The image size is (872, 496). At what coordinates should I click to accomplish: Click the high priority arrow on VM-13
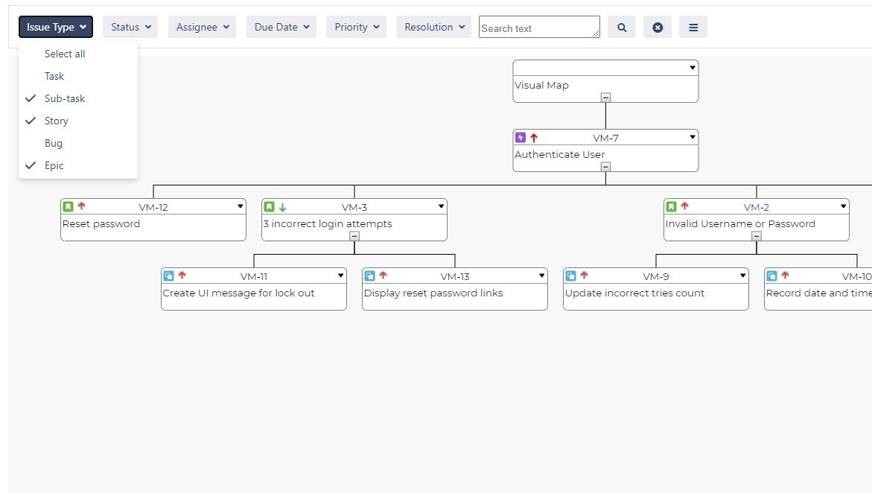coord(383,276)
